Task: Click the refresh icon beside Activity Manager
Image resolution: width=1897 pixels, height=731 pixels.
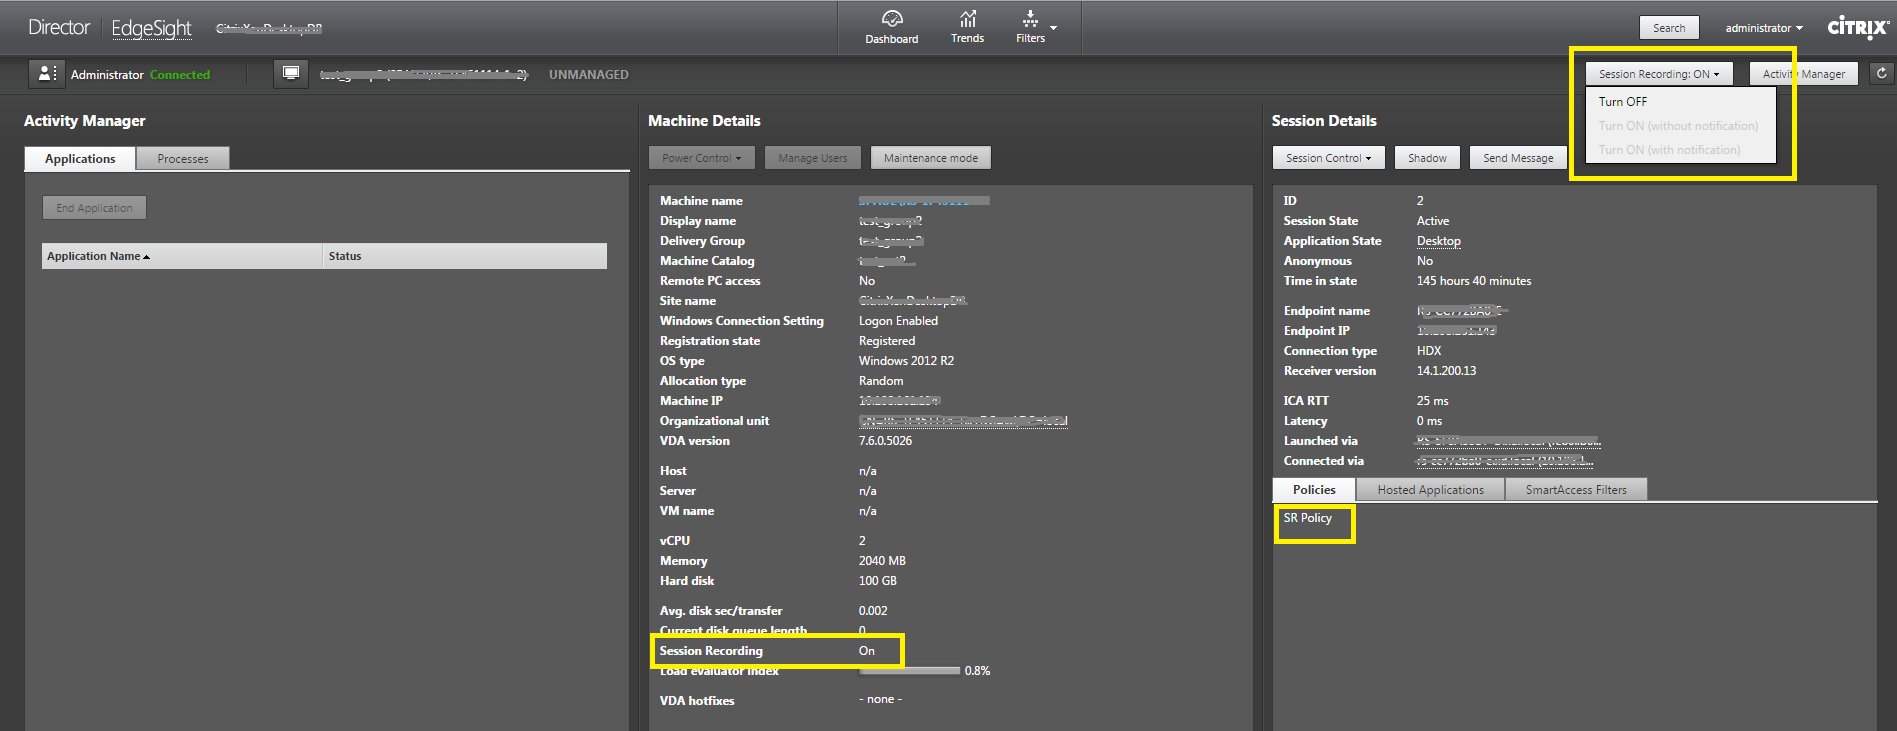Action: (x=1881, y=73)
